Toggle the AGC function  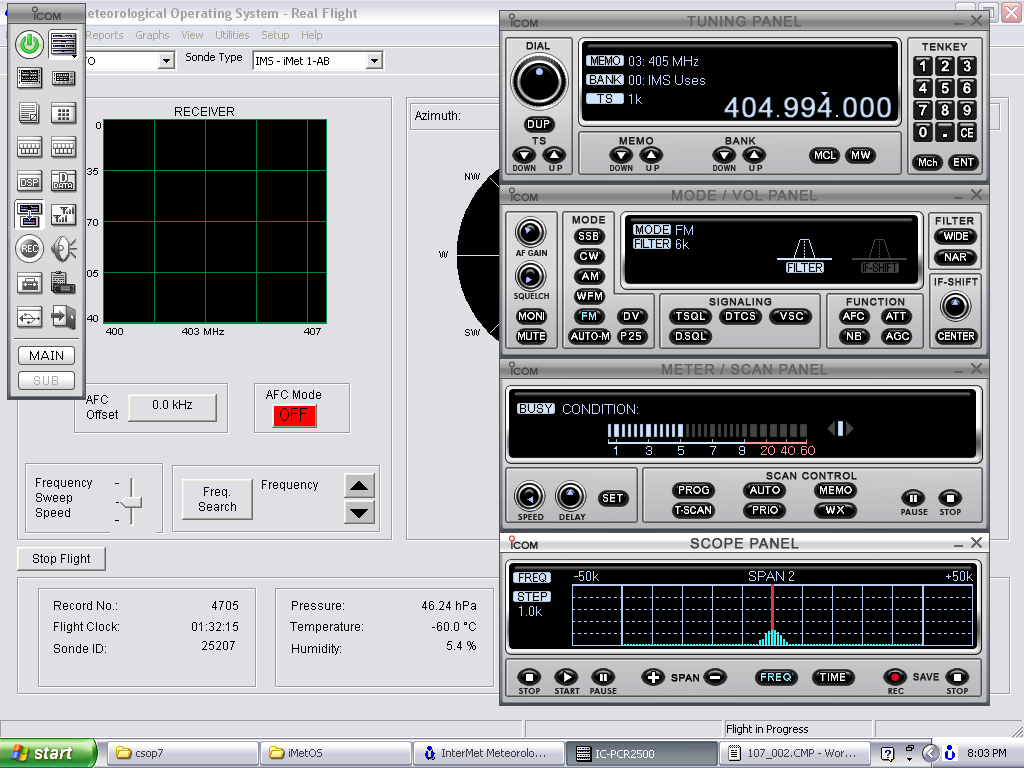[897, 336]
